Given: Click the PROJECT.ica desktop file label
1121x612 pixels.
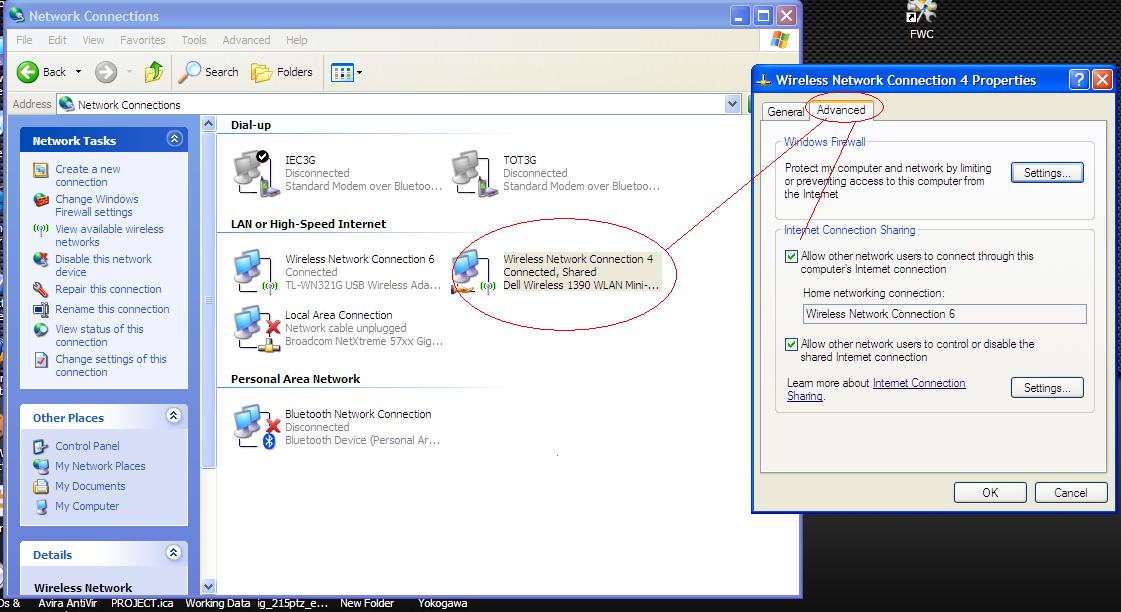Looking at the screenshot, I should click(142, 603).
